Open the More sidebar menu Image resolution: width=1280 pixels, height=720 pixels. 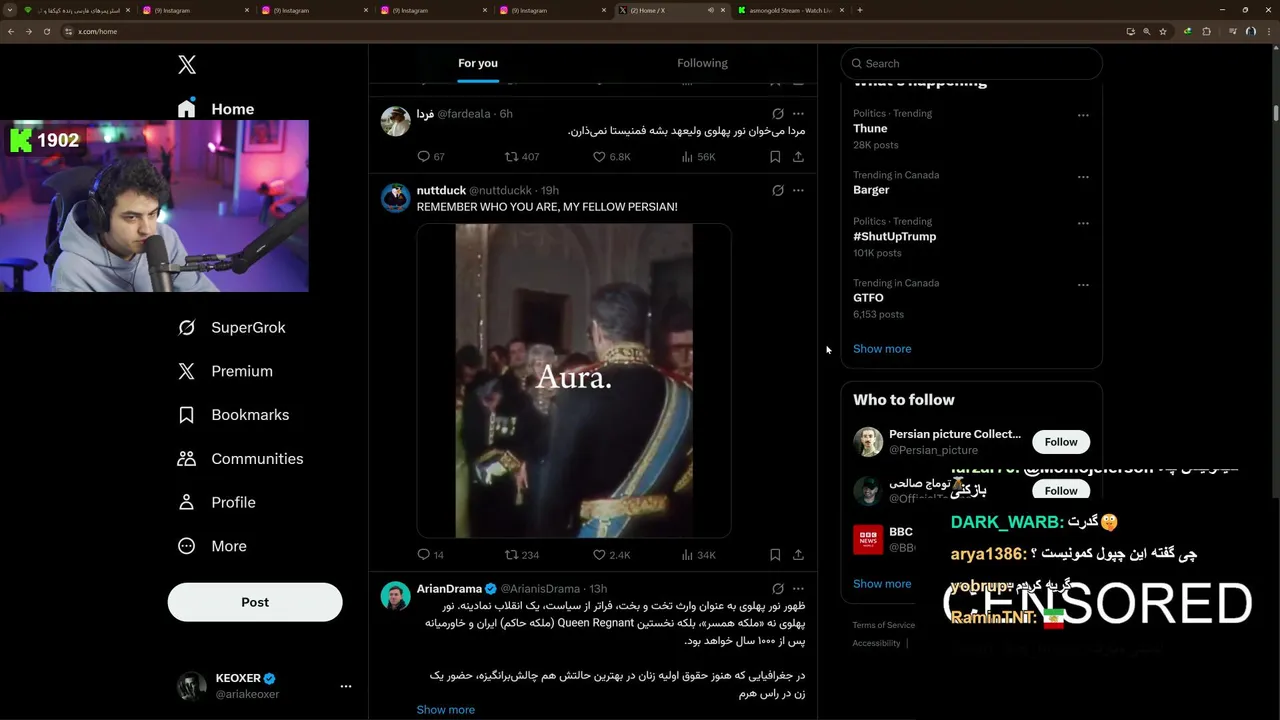(x=212, y=547)
